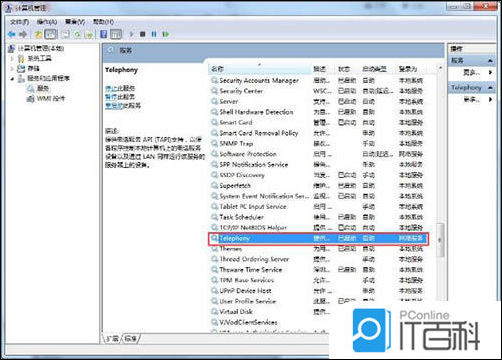Select the highlighted Telephony service row
The width and height of the screenshot is (502, 360).
[x=318, y=238]
